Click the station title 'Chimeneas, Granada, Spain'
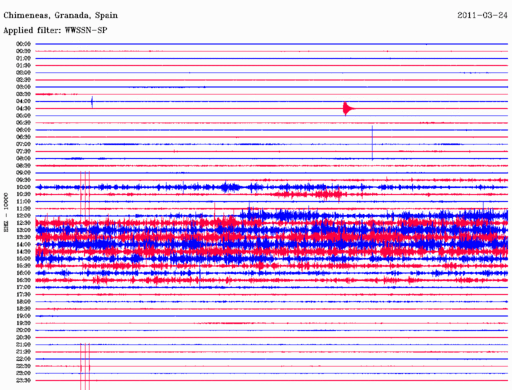Viewport: 512px width, 390px height. coord(60,15)
